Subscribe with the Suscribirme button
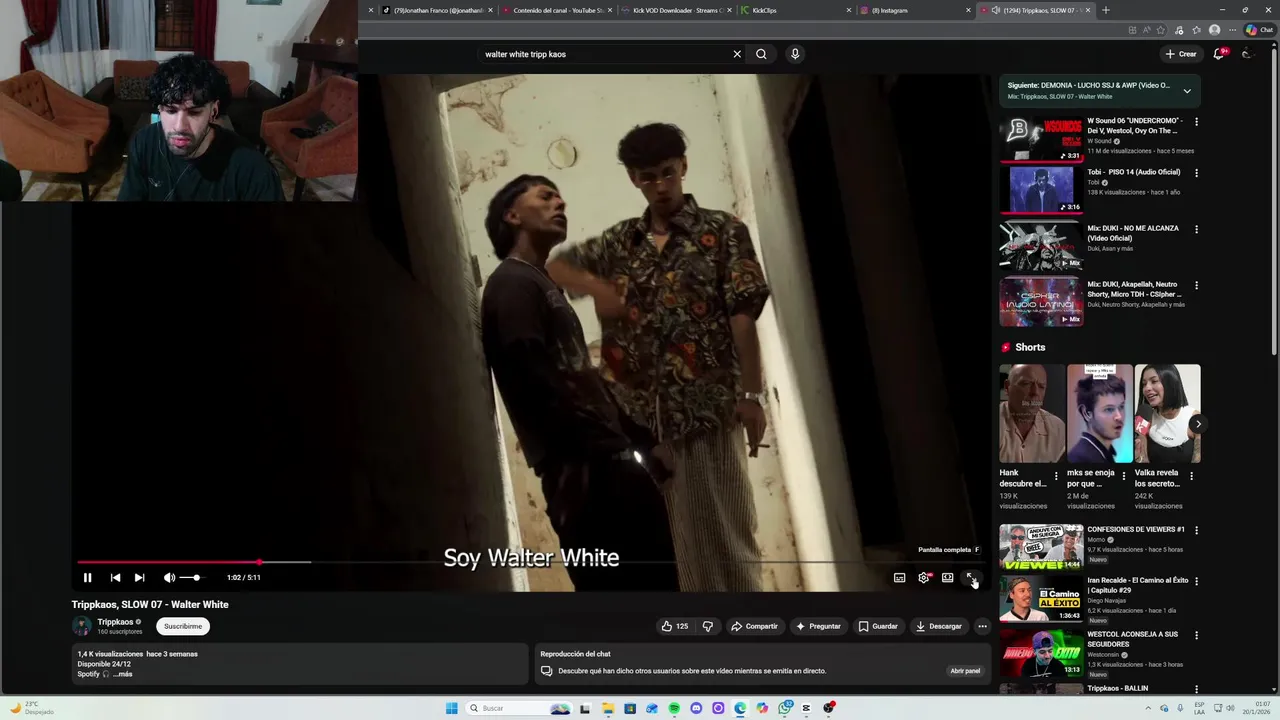Viewport: 1280px width, 720px height. (x=183, y=626)
